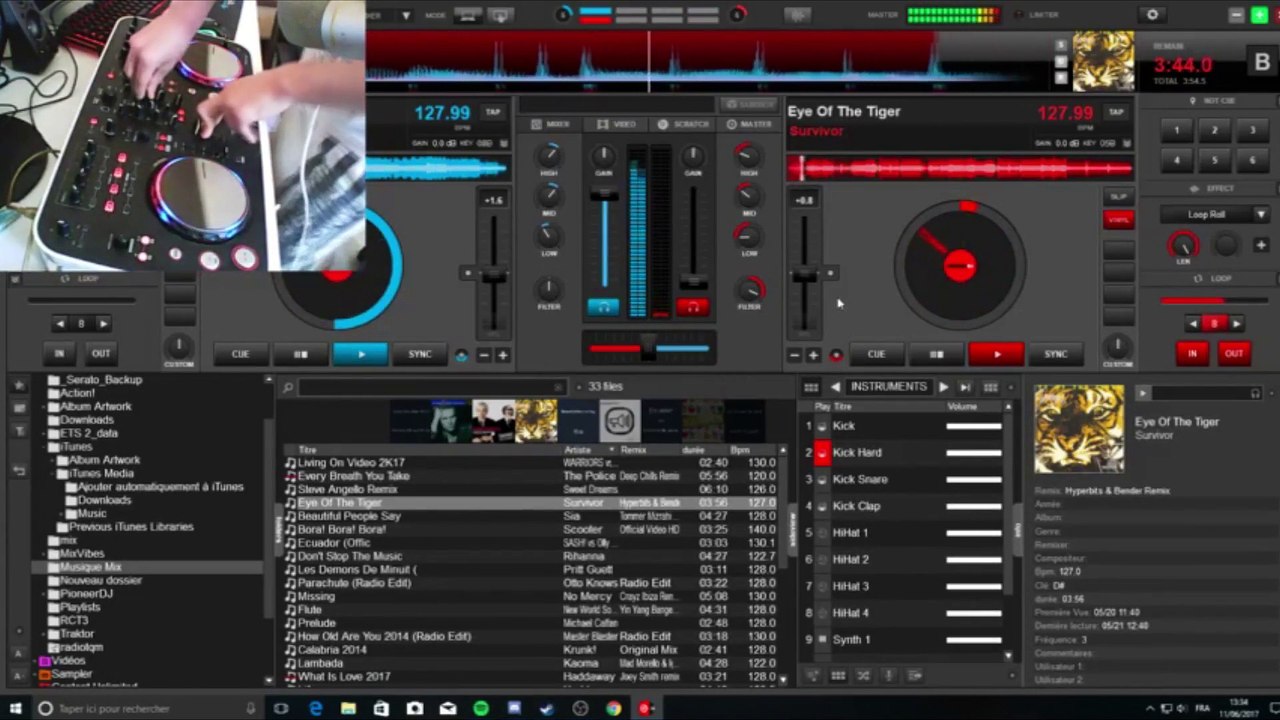
Task: Select the Musique Mix folder
Action: pyautogui.click(x=91, y=567)
